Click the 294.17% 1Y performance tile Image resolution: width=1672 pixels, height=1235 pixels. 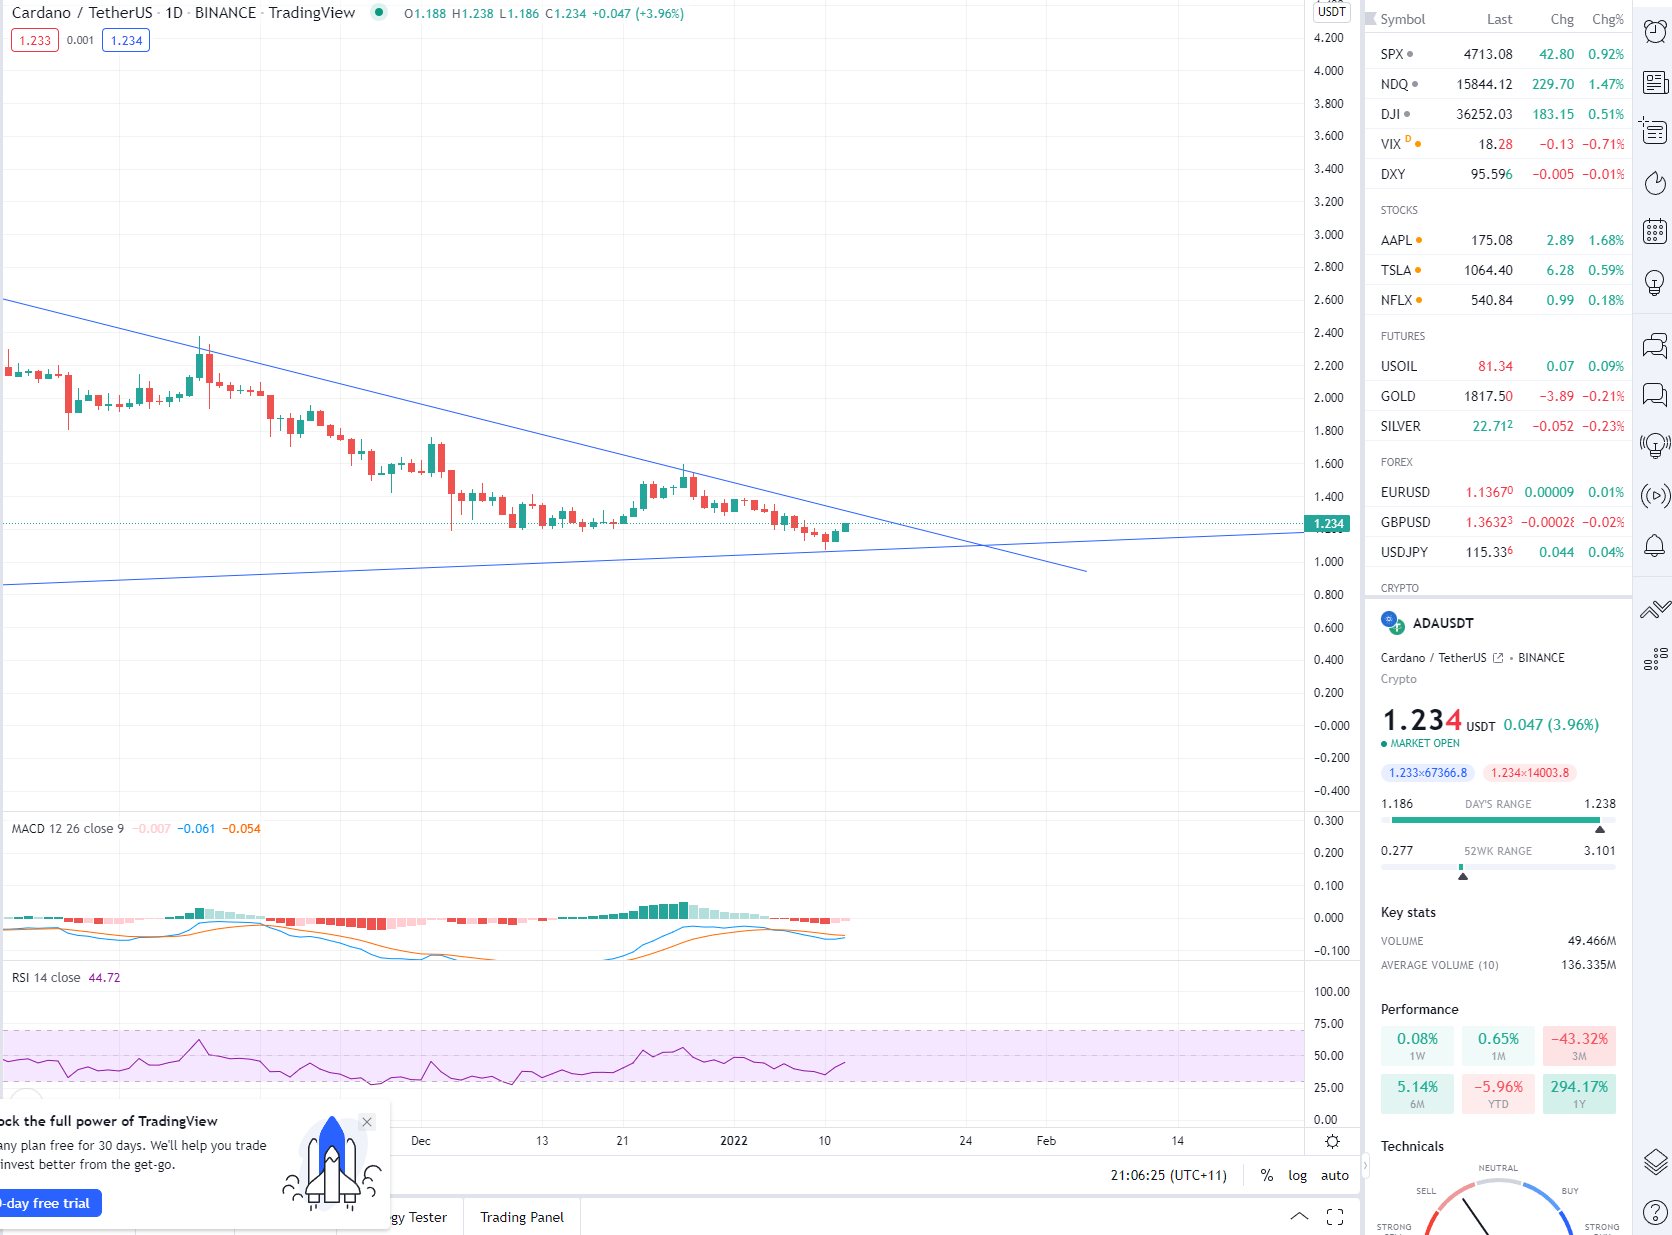click(x=1579, y=1094)
